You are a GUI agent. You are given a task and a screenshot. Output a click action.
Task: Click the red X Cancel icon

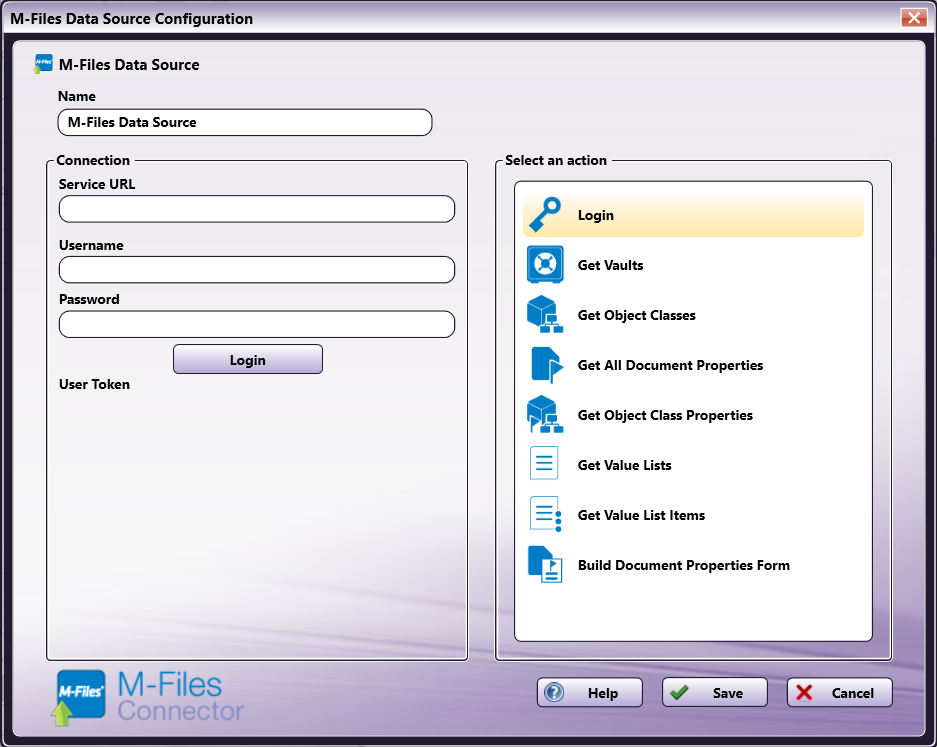pyautogui.click(x=804, y=693)
